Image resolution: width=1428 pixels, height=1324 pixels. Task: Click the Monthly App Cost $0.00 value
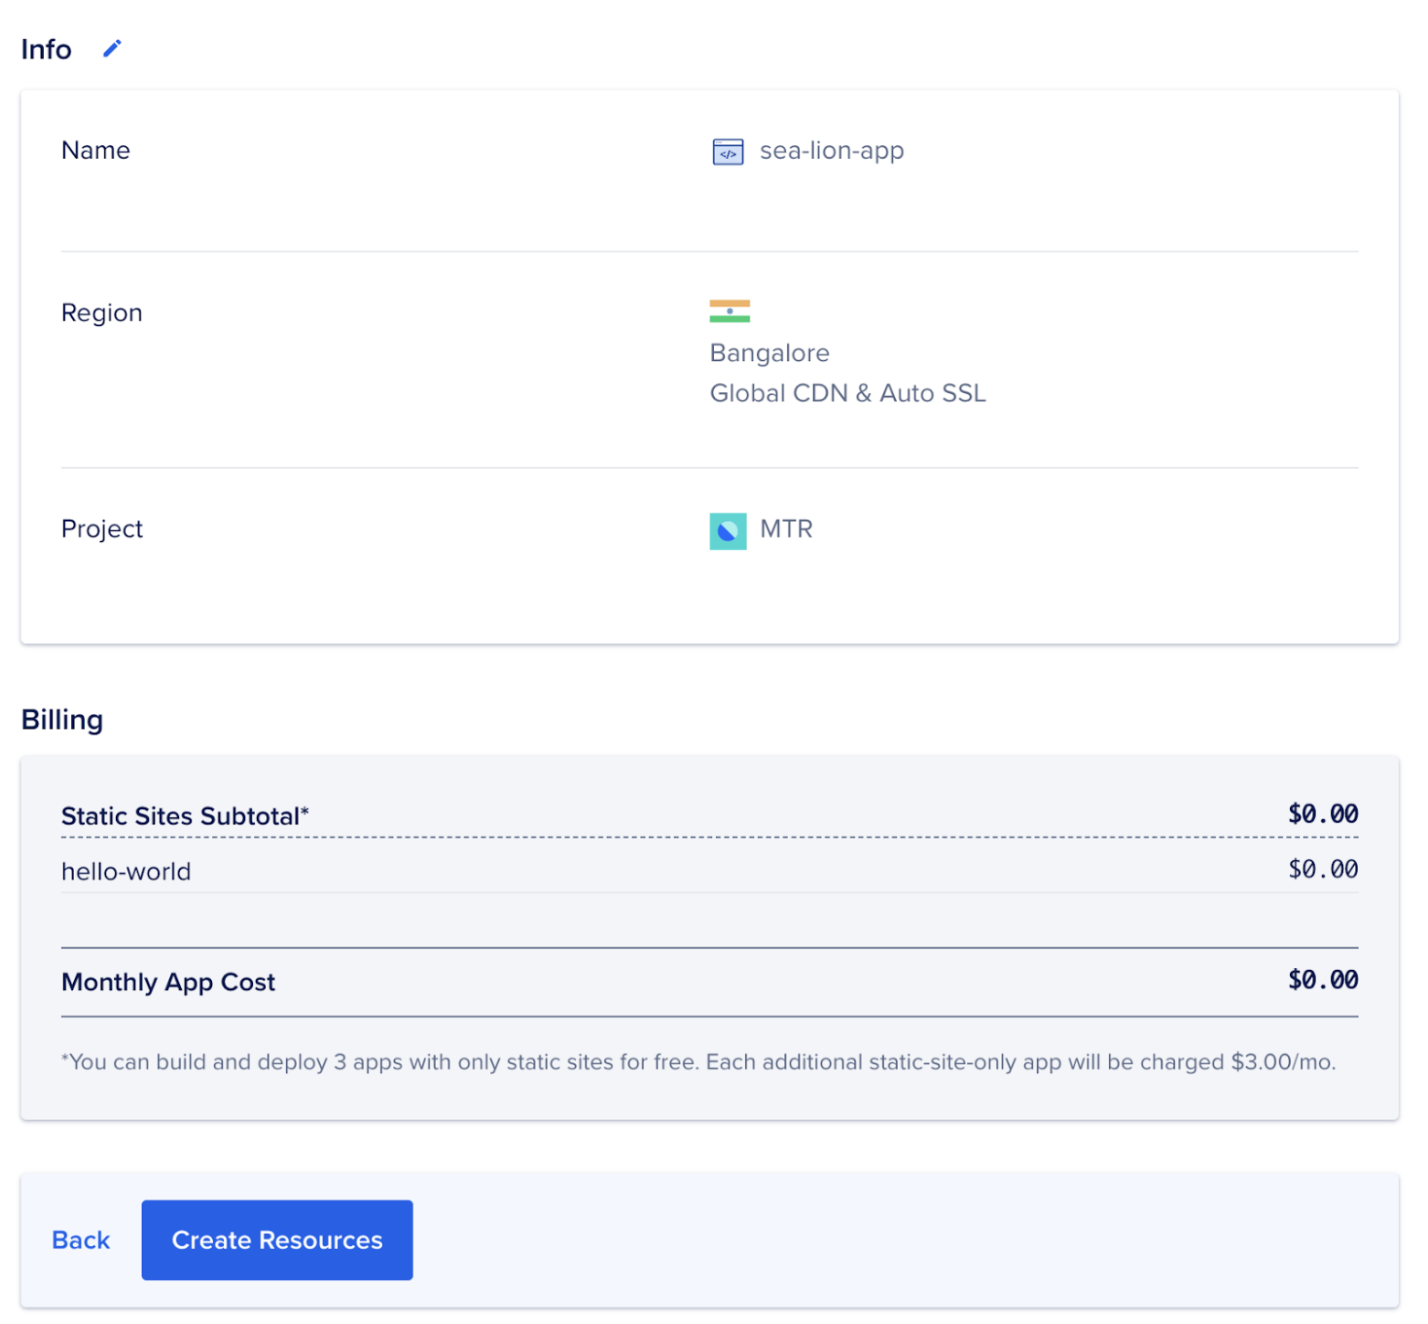click(1323, 979)
